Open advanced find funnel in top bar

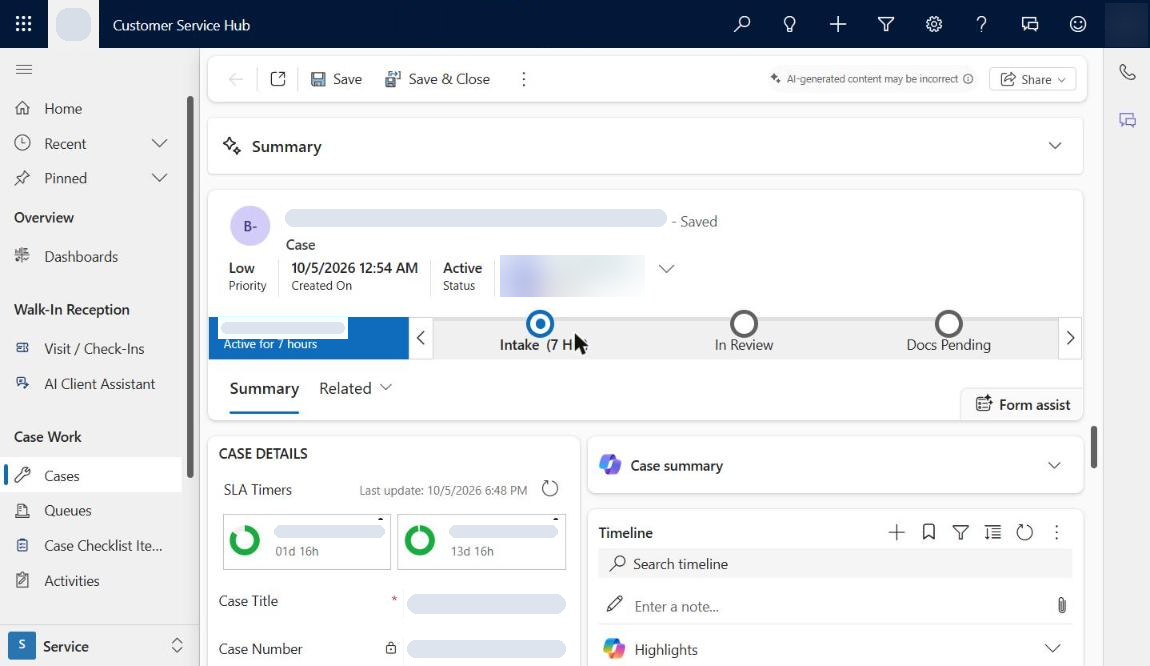coord(886,24)
